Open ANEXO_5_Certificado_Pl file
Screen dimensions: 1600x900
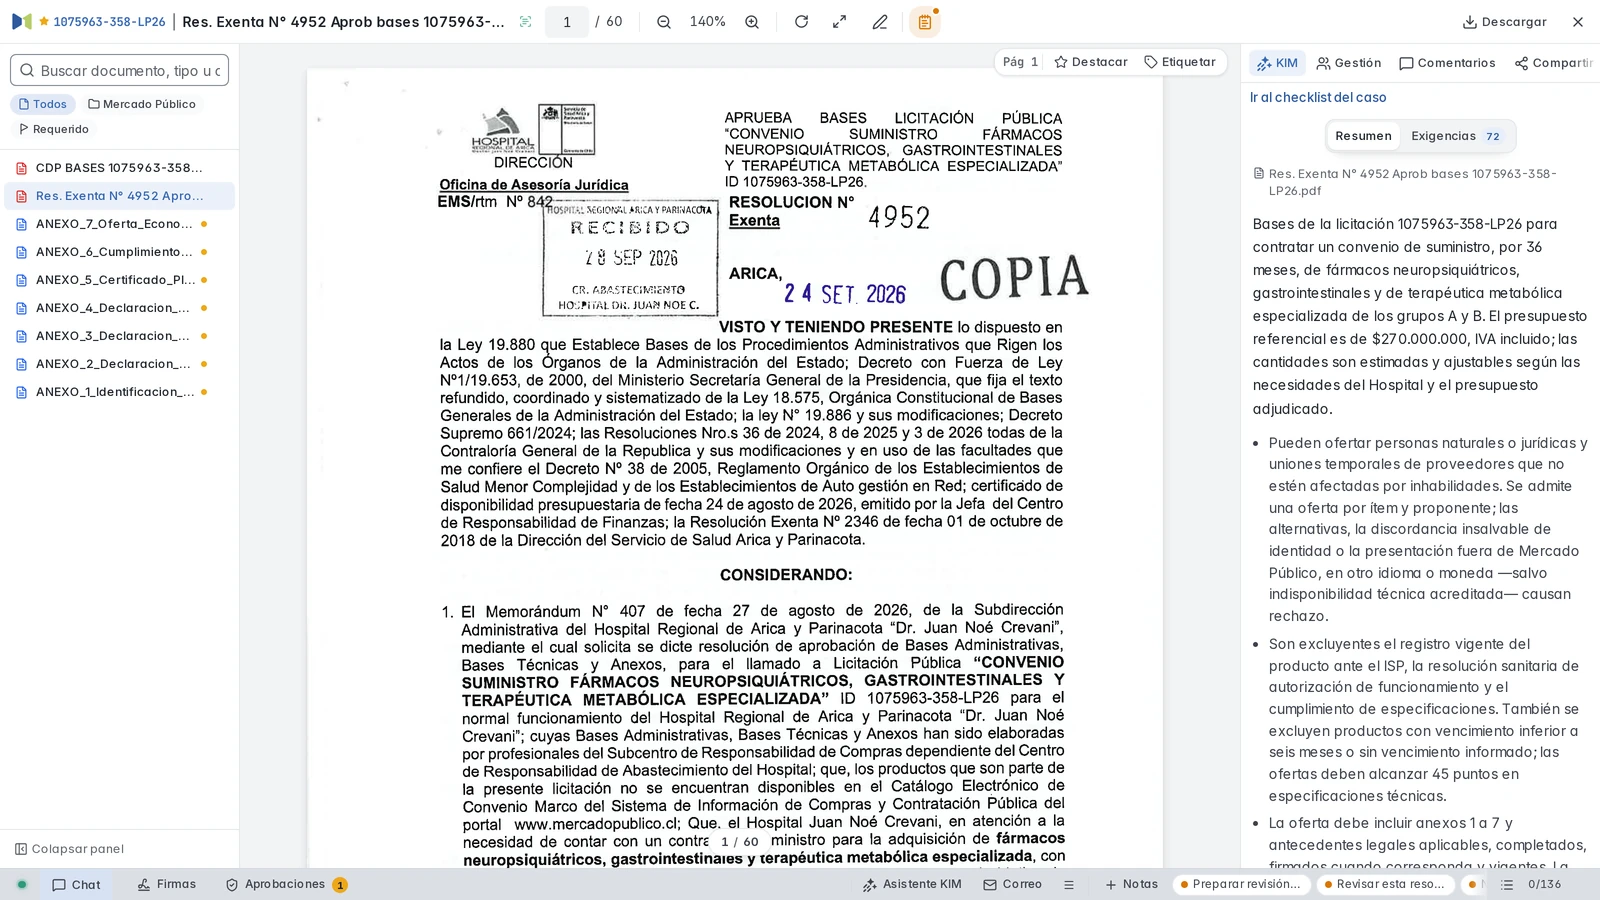point(120,280)
